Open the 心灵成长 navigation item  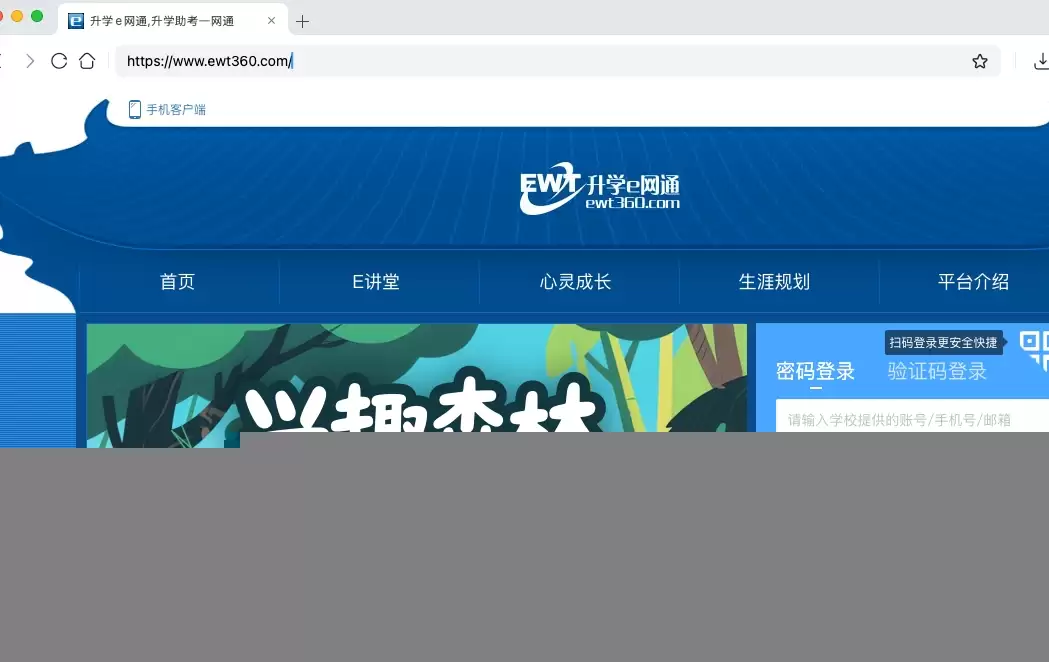pyautogui.click(x=575, y=282)
